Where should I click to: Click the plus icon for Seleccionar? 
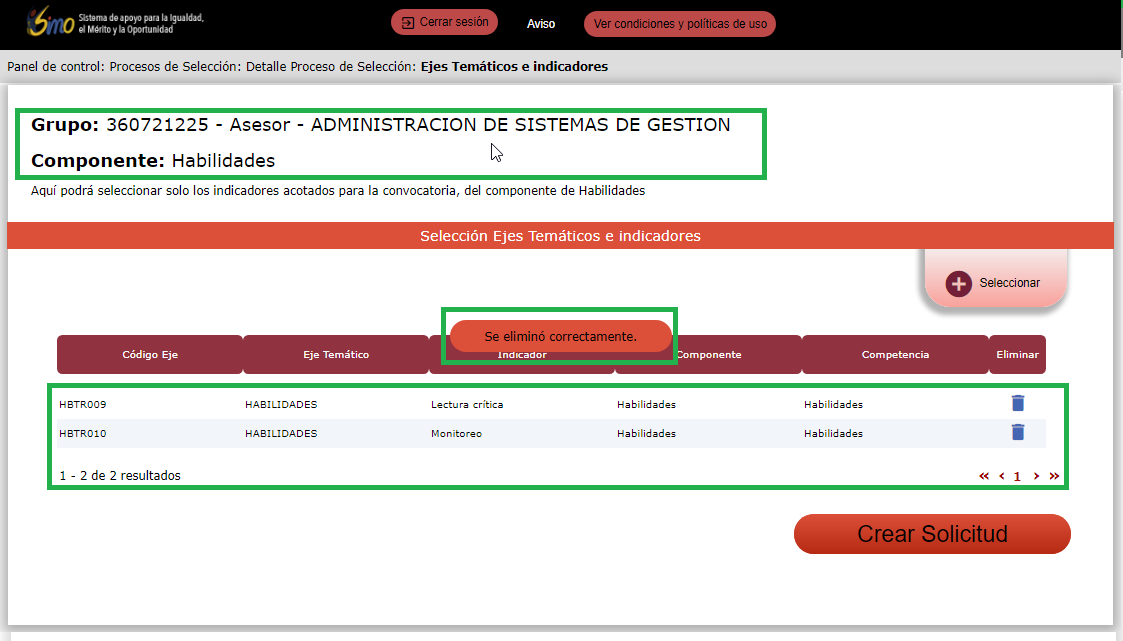(959, 284)
